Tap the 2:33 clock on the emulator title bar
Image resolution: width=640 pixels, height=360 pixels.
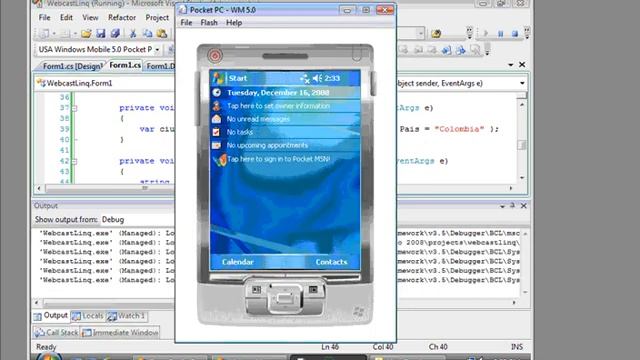tap(332, 78)
